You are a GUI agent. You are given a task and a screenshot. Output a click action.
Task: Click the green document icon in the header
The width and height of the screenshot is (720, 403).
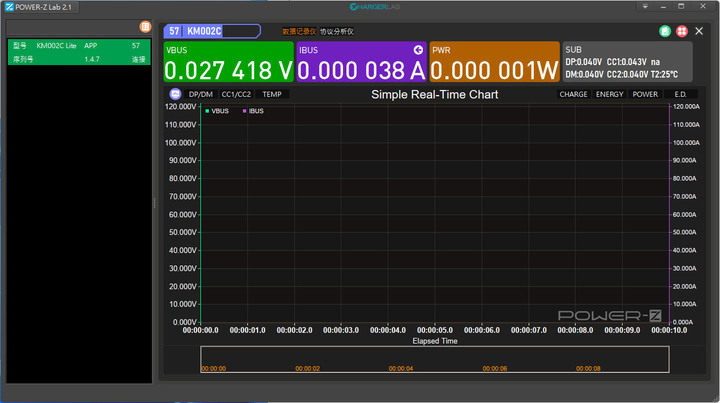pos(664,31)
